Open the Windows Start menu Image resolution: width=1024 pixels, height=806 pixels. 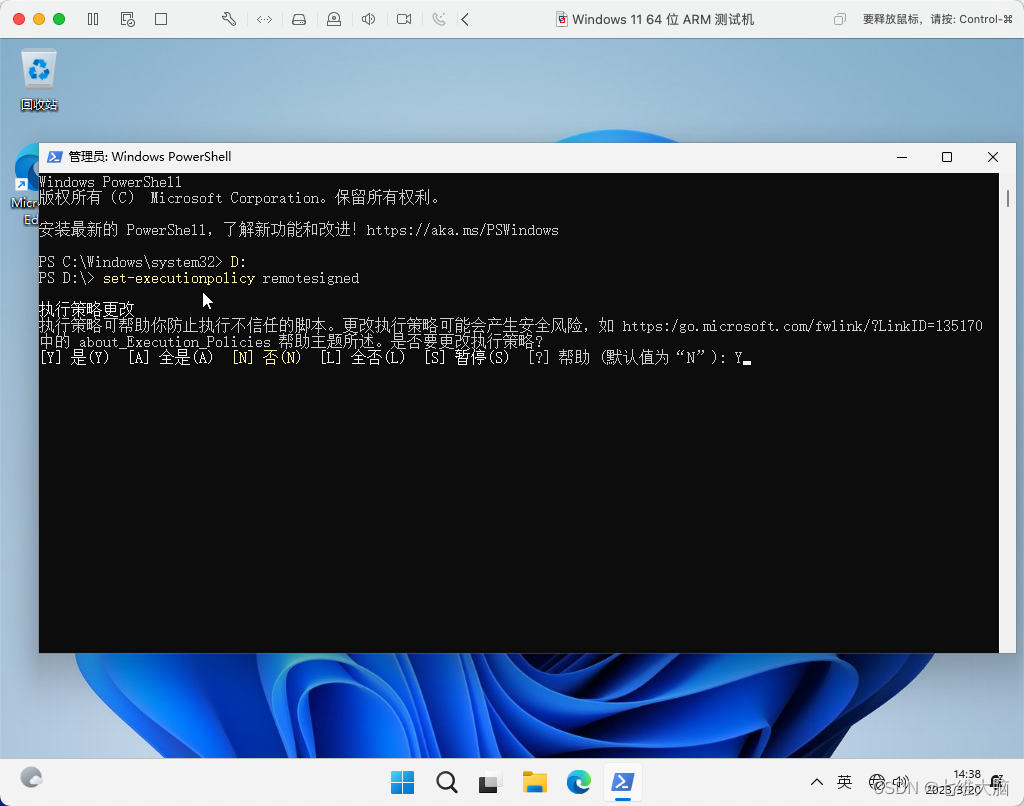(402, 782)
